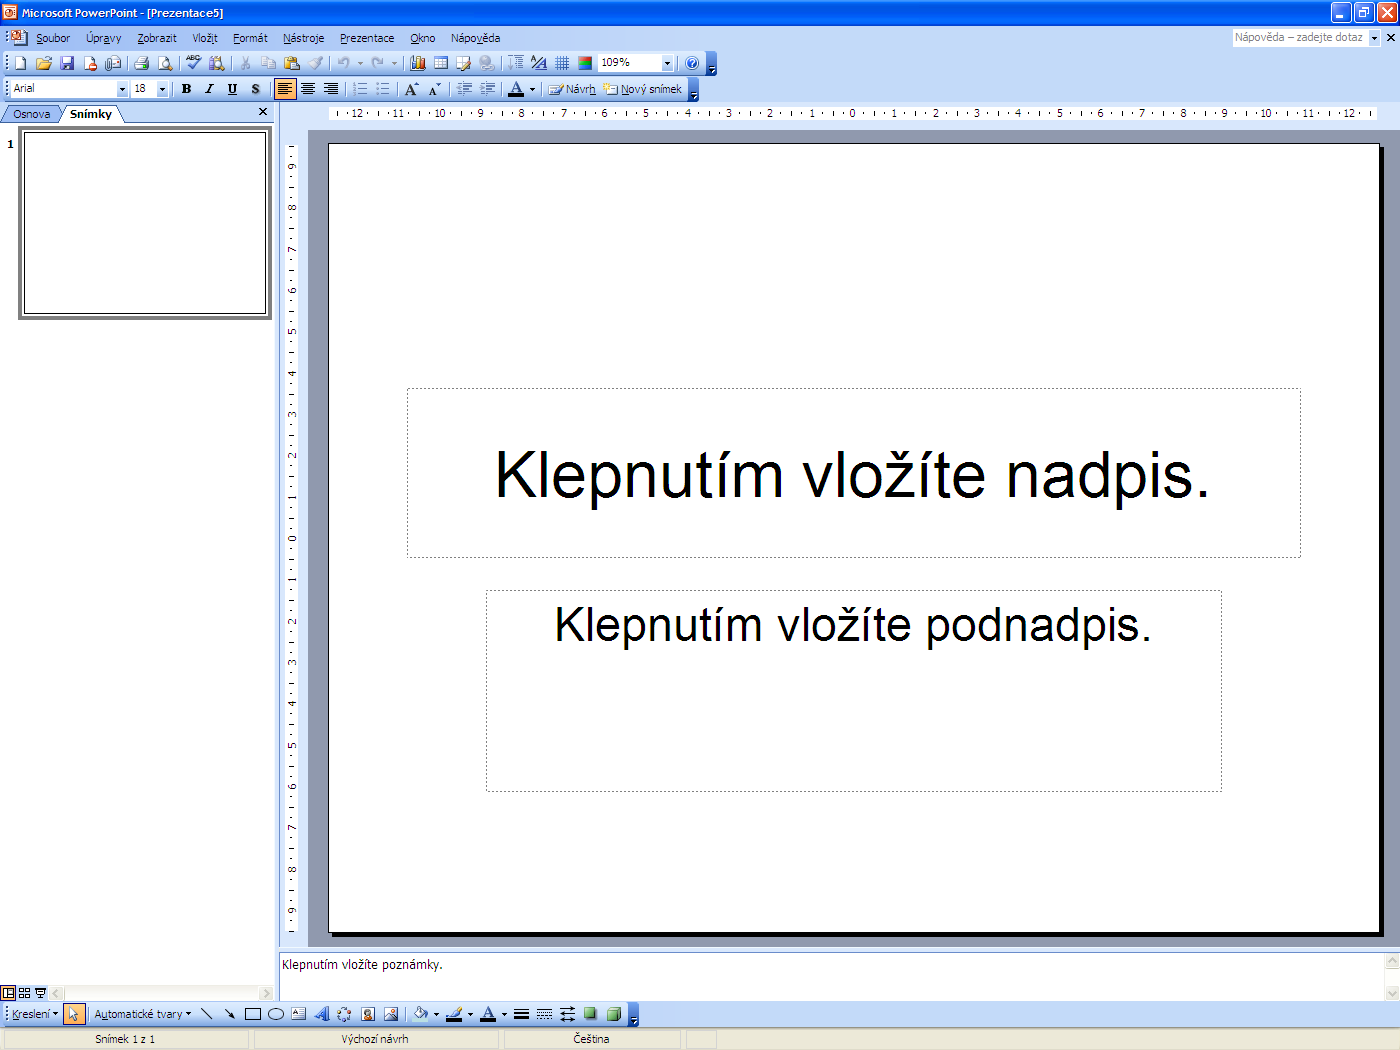Start slide show from current slide
Image resolution: width=1400 pixels, height=1050 pixels.
41,993
